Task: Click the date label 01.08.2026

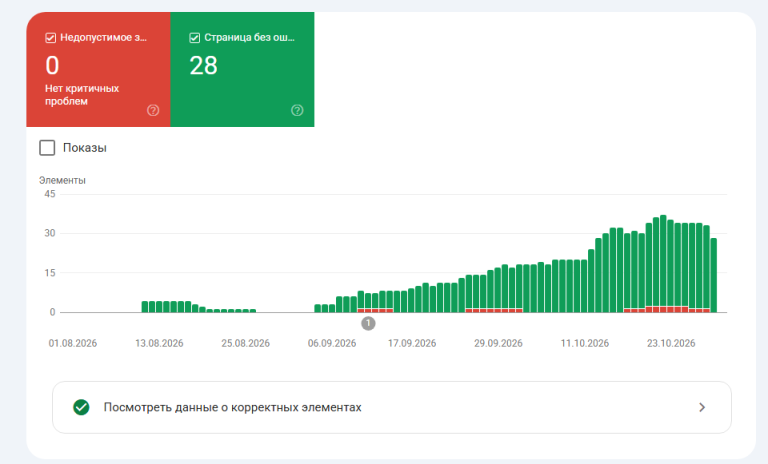Action: pyautogui.click(x=72, y=343)
